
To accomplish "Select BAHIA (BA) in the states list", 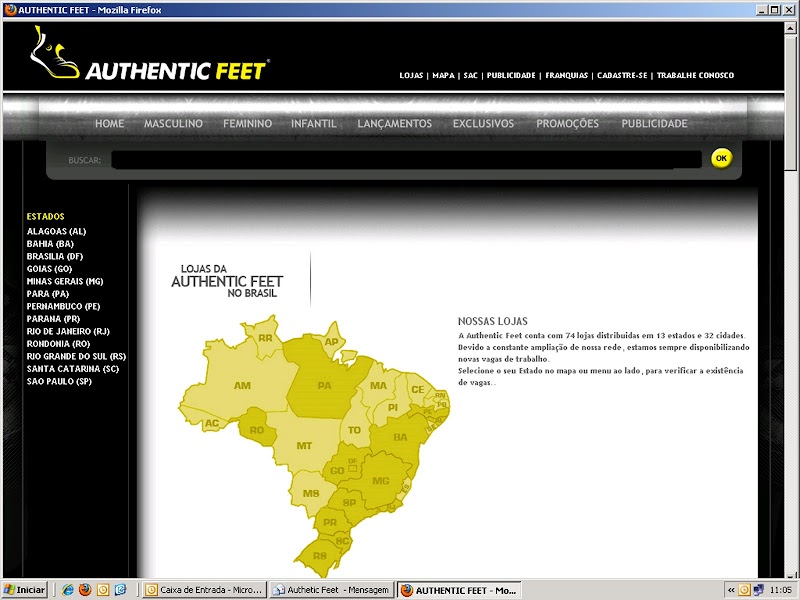I will (50, 244).
